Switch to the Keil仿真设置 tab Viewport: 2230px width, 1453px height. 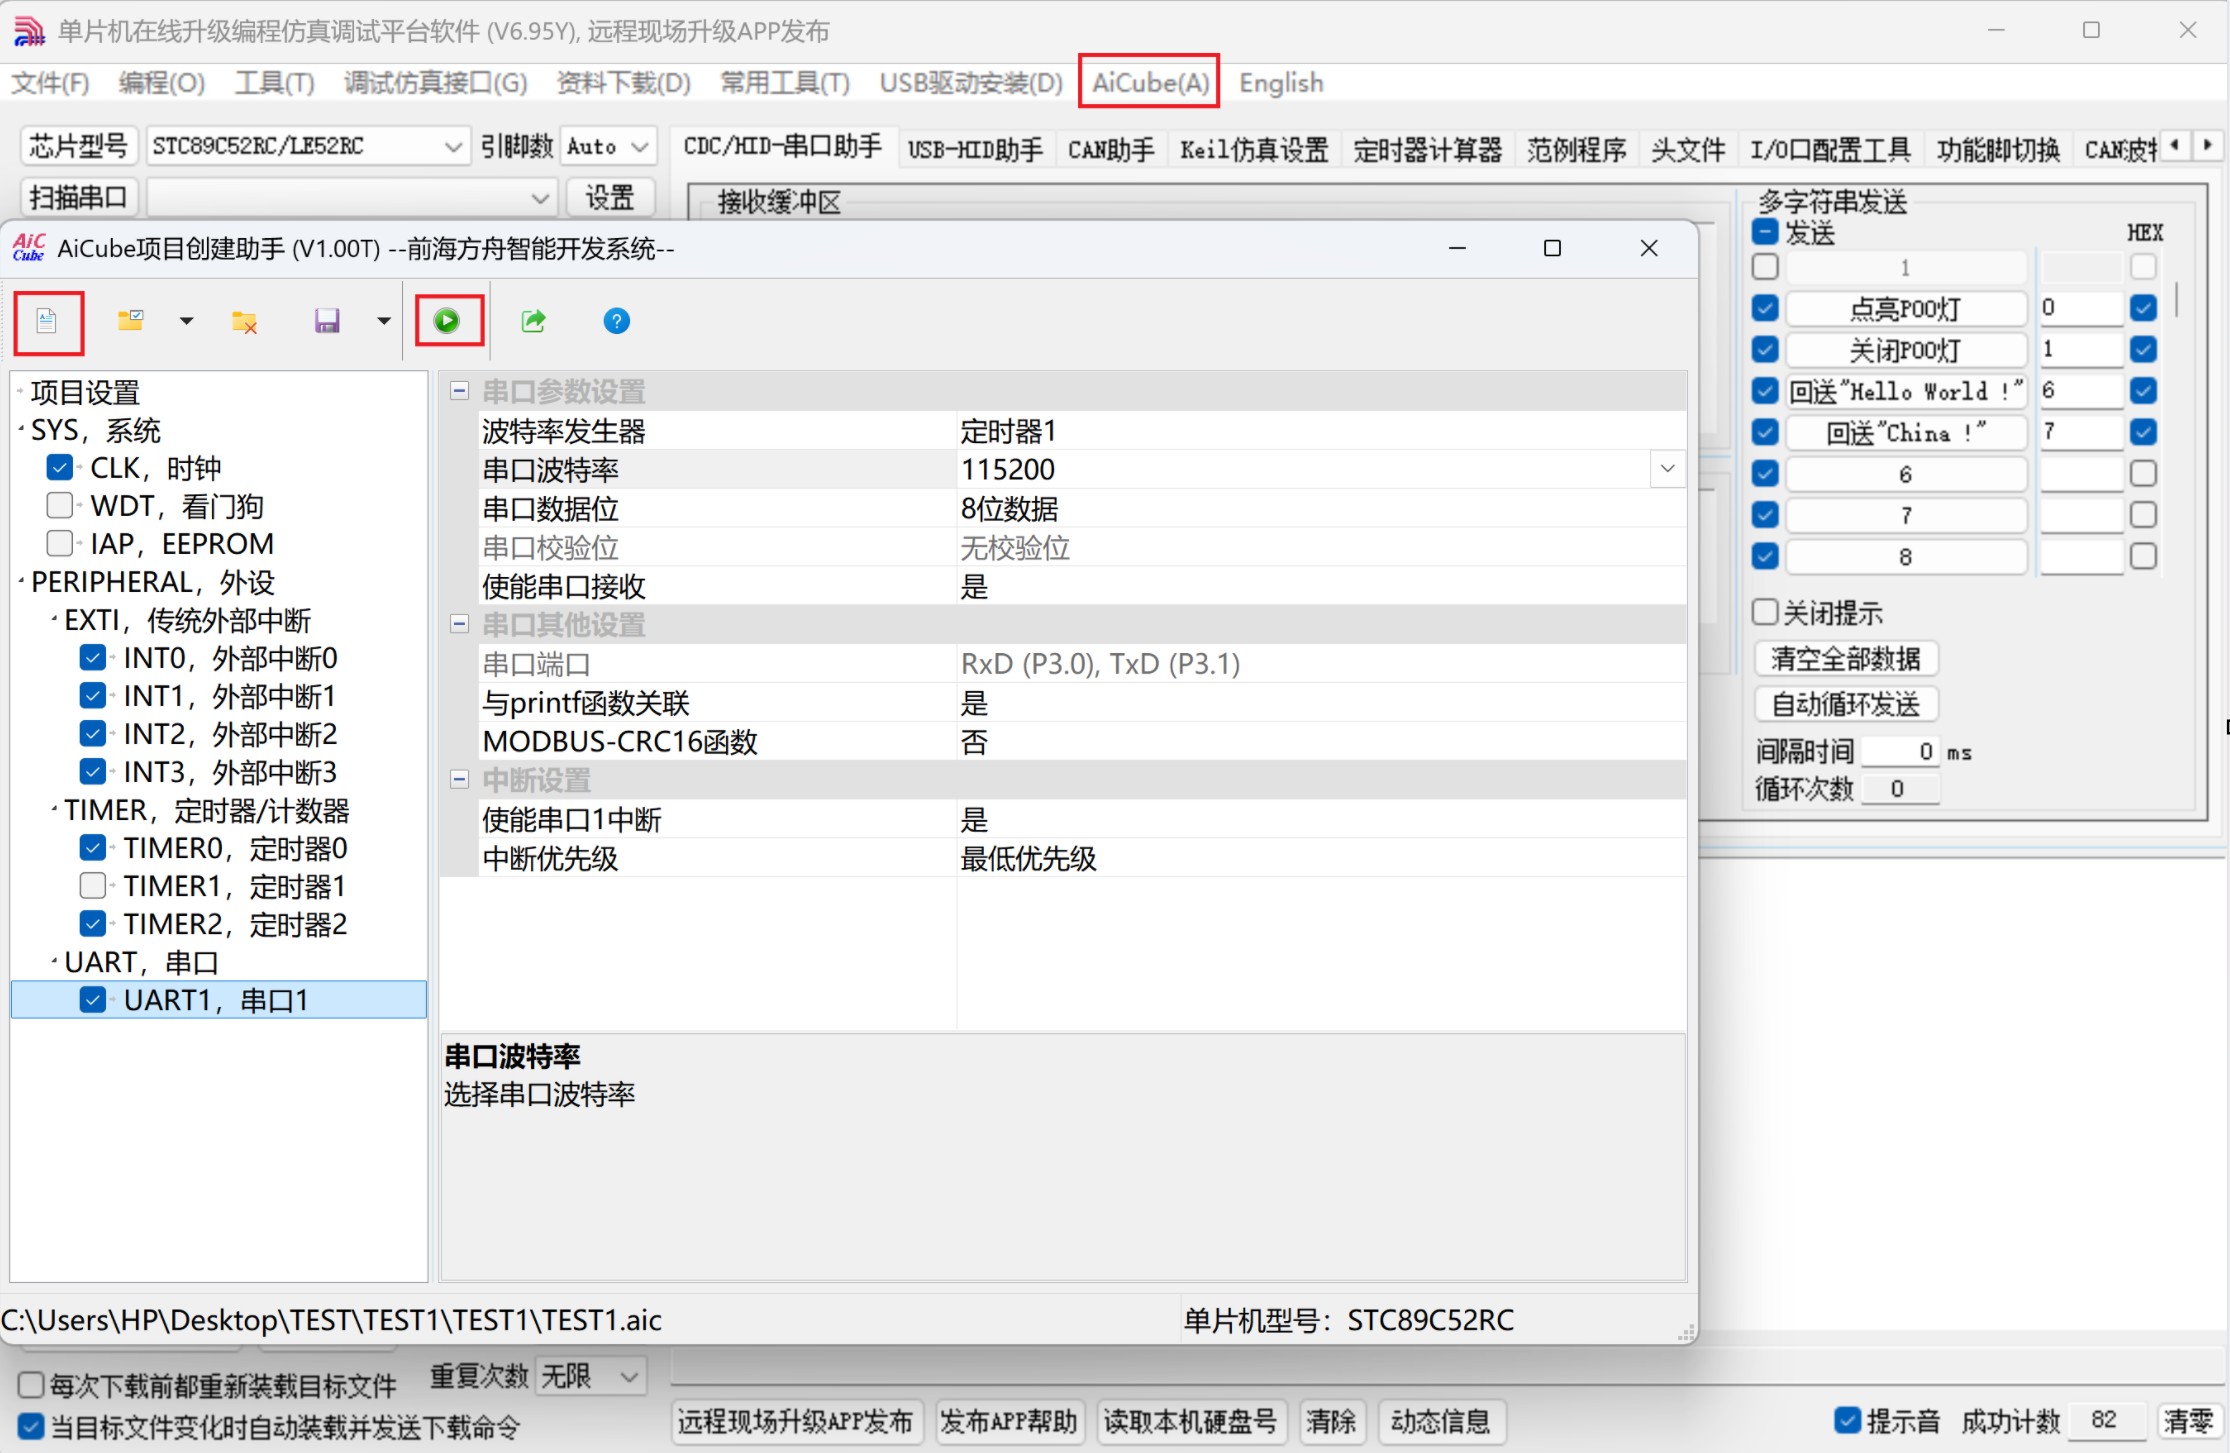pos(1254,150)
